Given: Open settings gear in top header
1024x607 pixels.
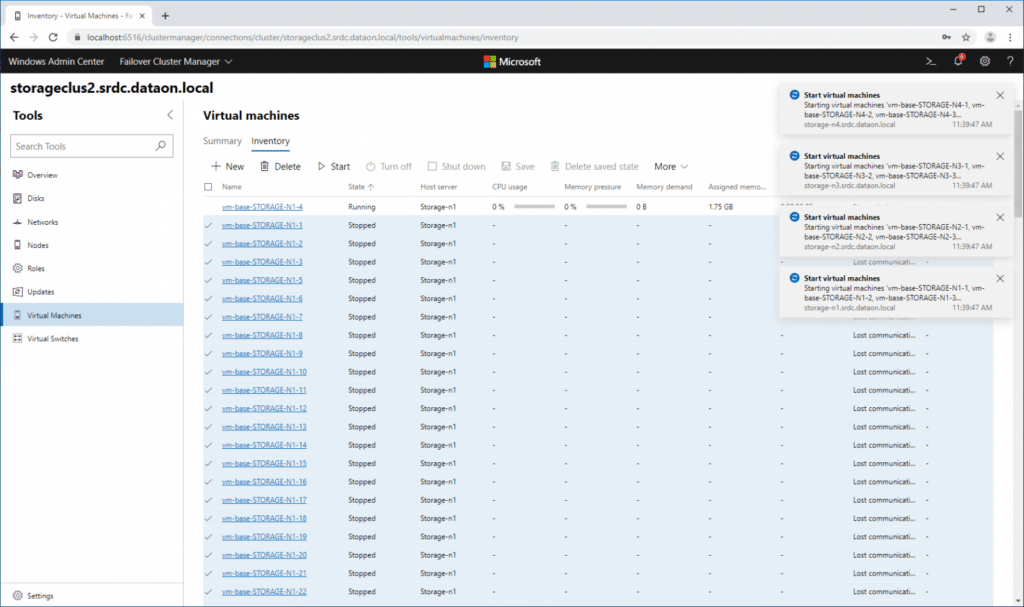Looking at the screenshot, I should click(x=984, y=61).
